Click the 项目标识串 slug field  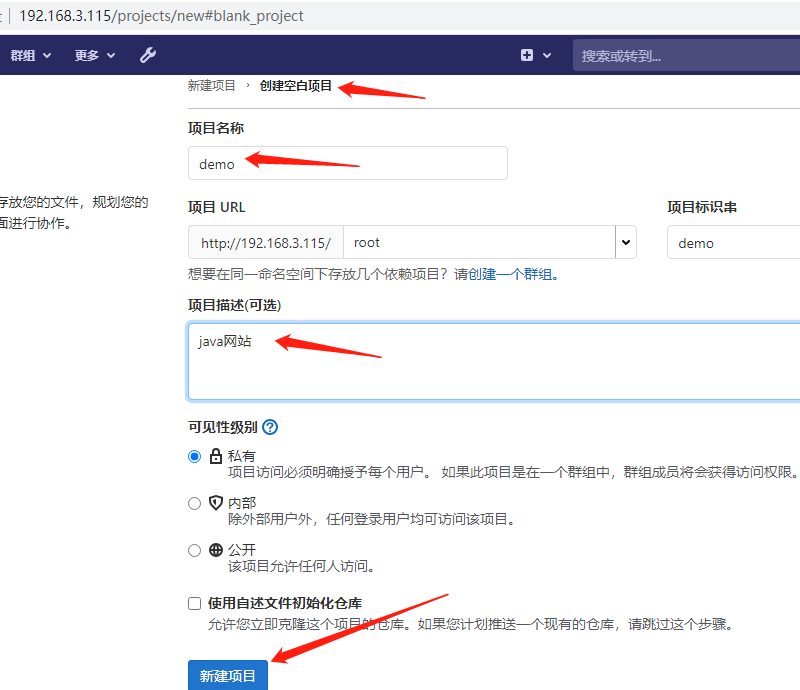[734, 242]
